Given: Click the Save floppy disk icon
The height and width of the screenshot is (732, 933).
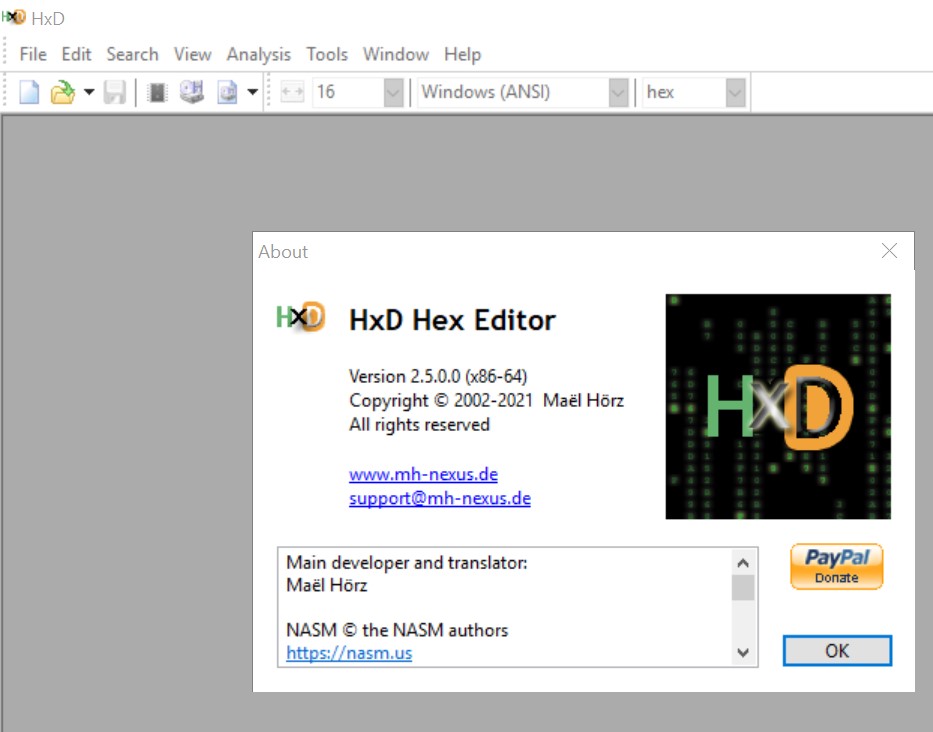Looking at the screenshot, I should pos(115,93).
